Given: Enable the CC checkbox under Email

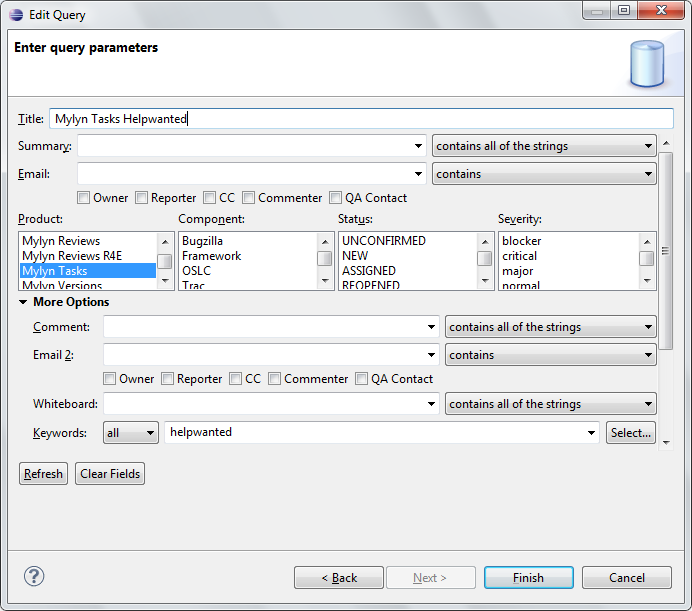Looking at the screenshot, I should [209, 197].
